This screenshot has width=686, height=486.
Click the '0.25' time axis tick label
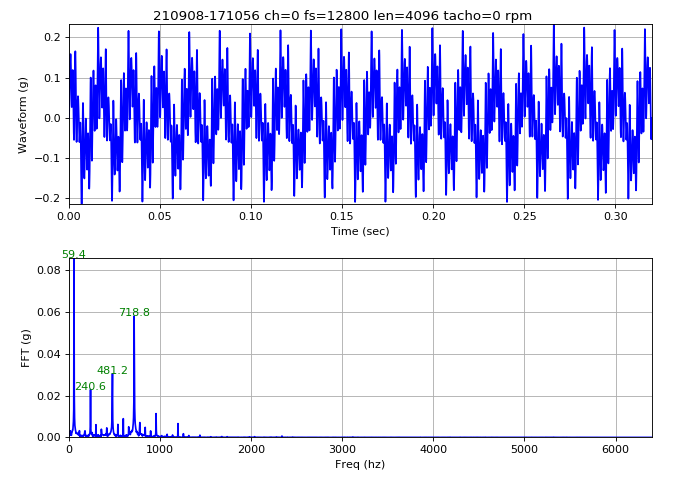pyautogui.click(x=525, y=216)
